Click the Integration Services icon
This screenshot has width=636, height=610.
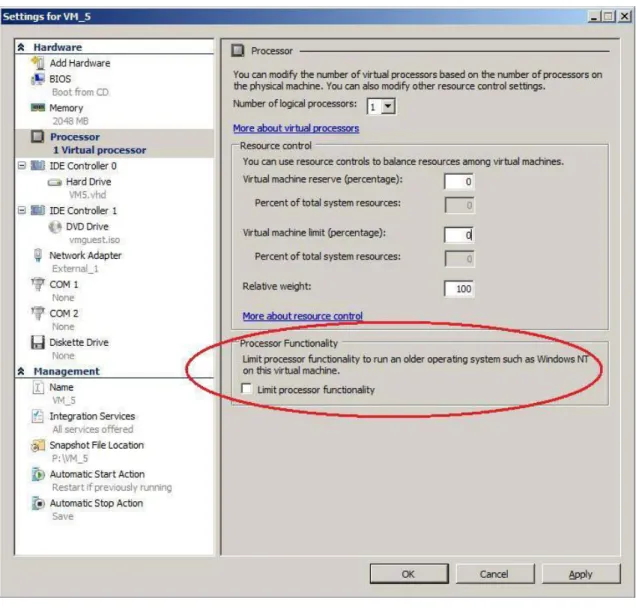pyautogui.click(x=38, y=416)
